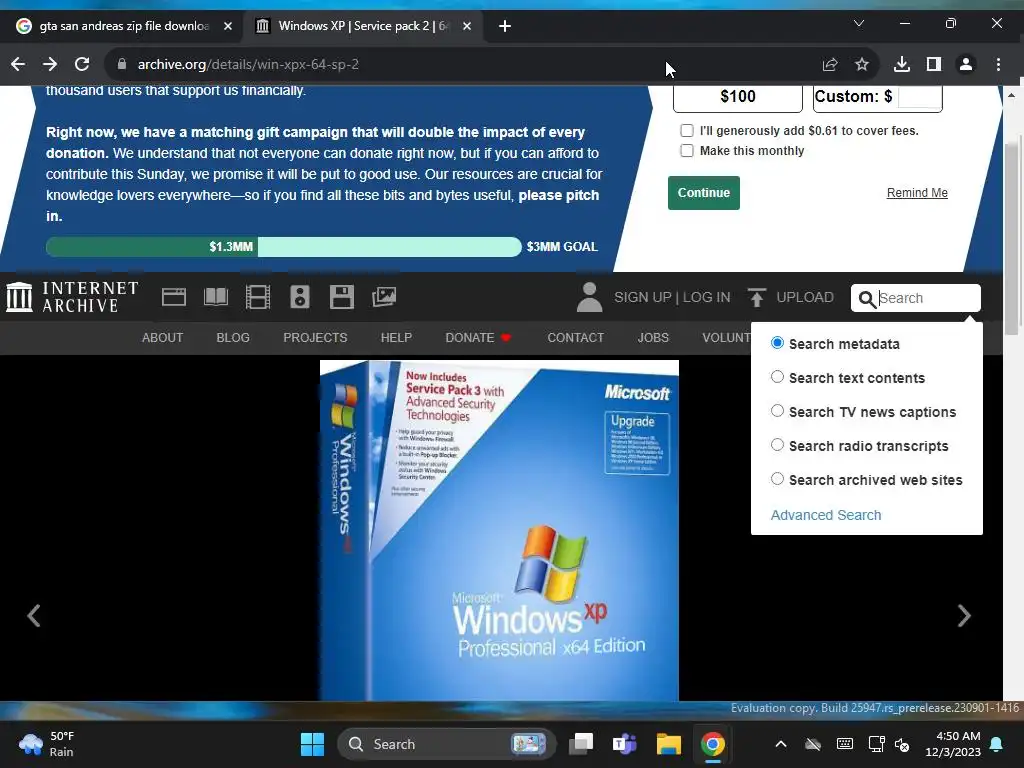Open the CONTACT menu item

(575, 338)
